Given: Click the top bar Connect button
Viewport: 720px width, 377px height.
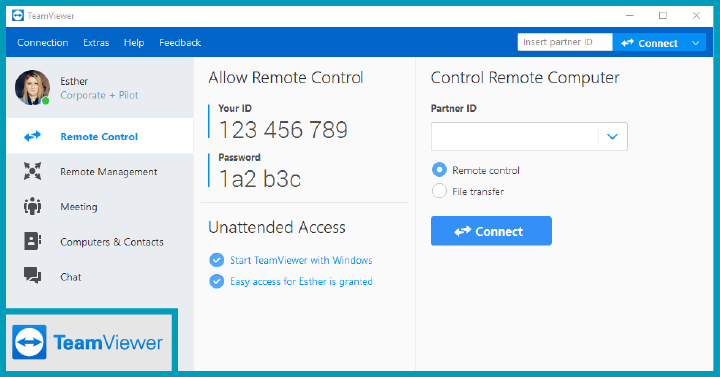Looking at the screenshot, I should coord(649,43).
